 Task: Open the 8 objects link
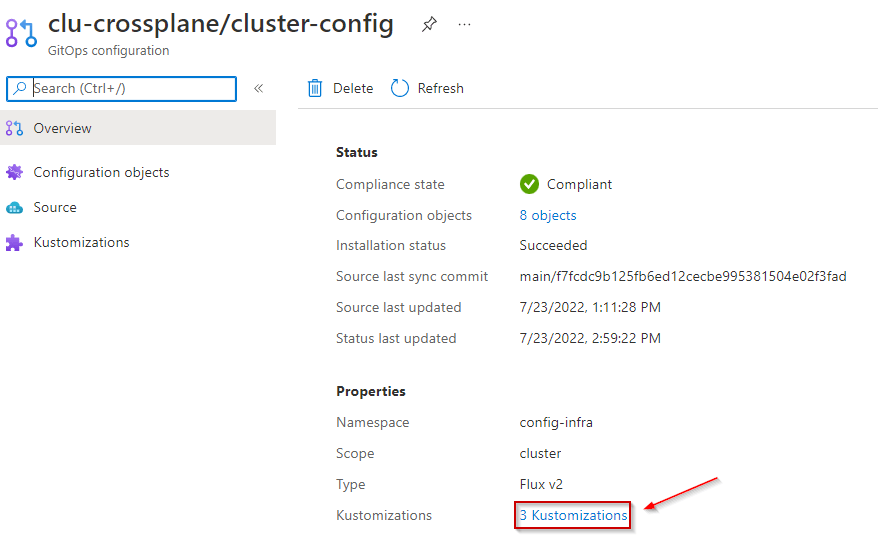pos(548,215)
